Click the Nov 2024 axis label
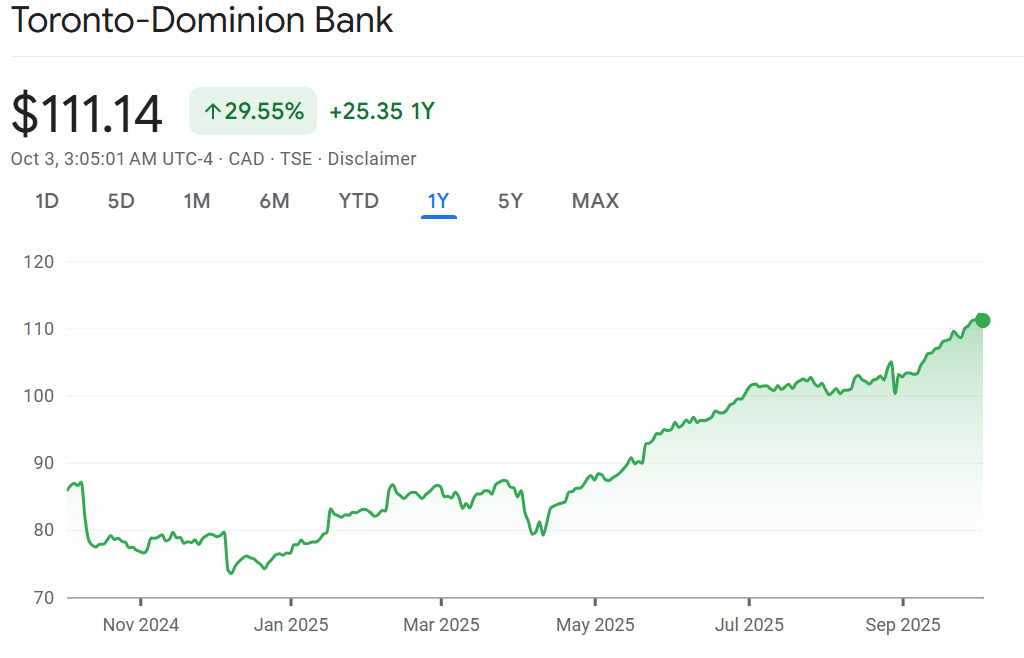 click(141, 625)
